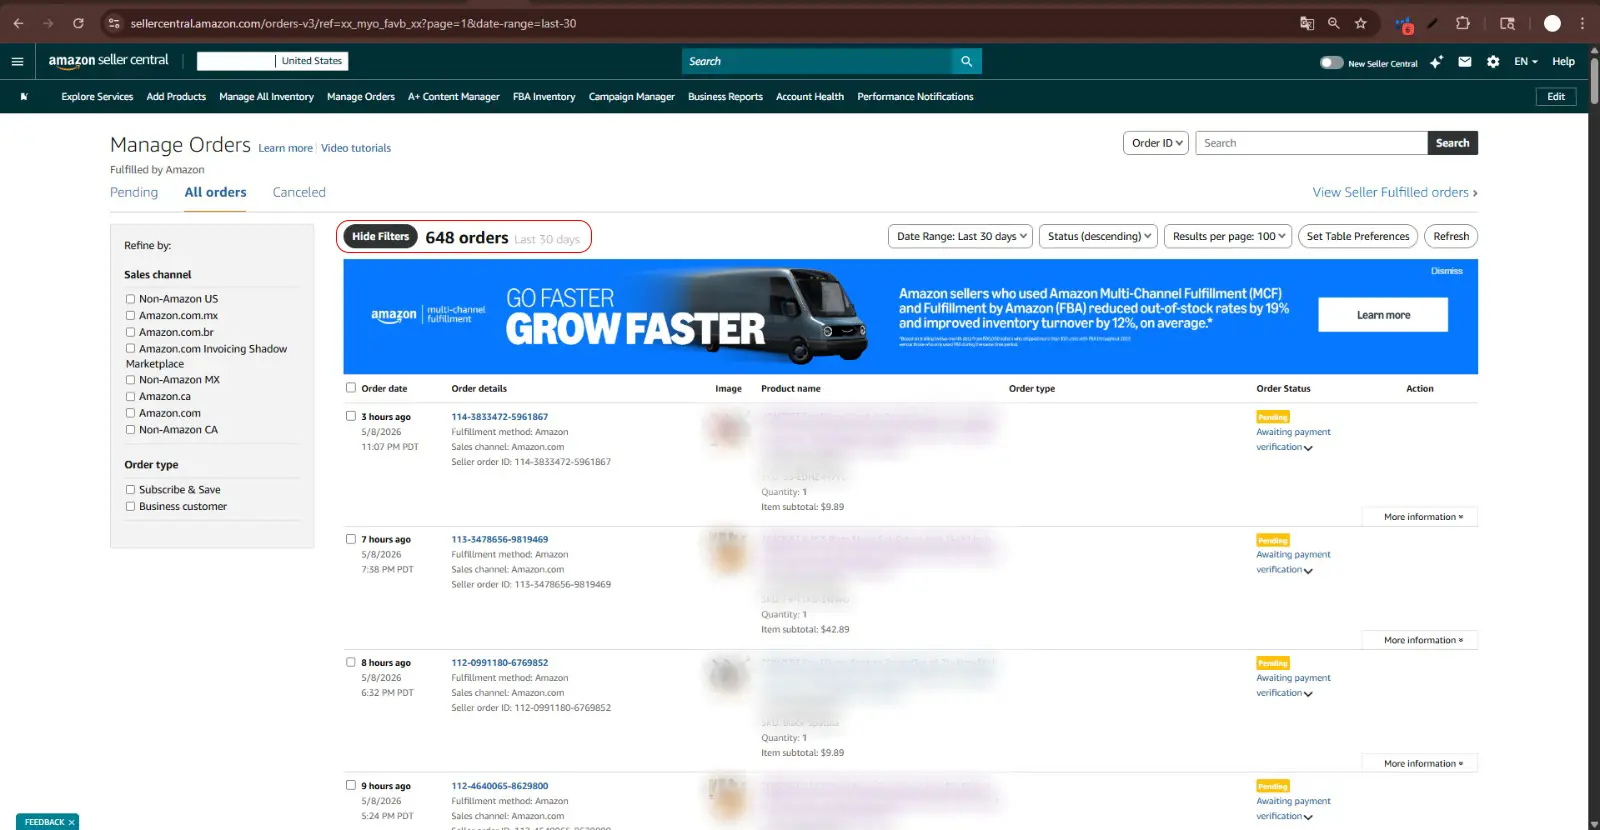Click the Pending badge on order 114-3833472-5961867

point(1273,417)
